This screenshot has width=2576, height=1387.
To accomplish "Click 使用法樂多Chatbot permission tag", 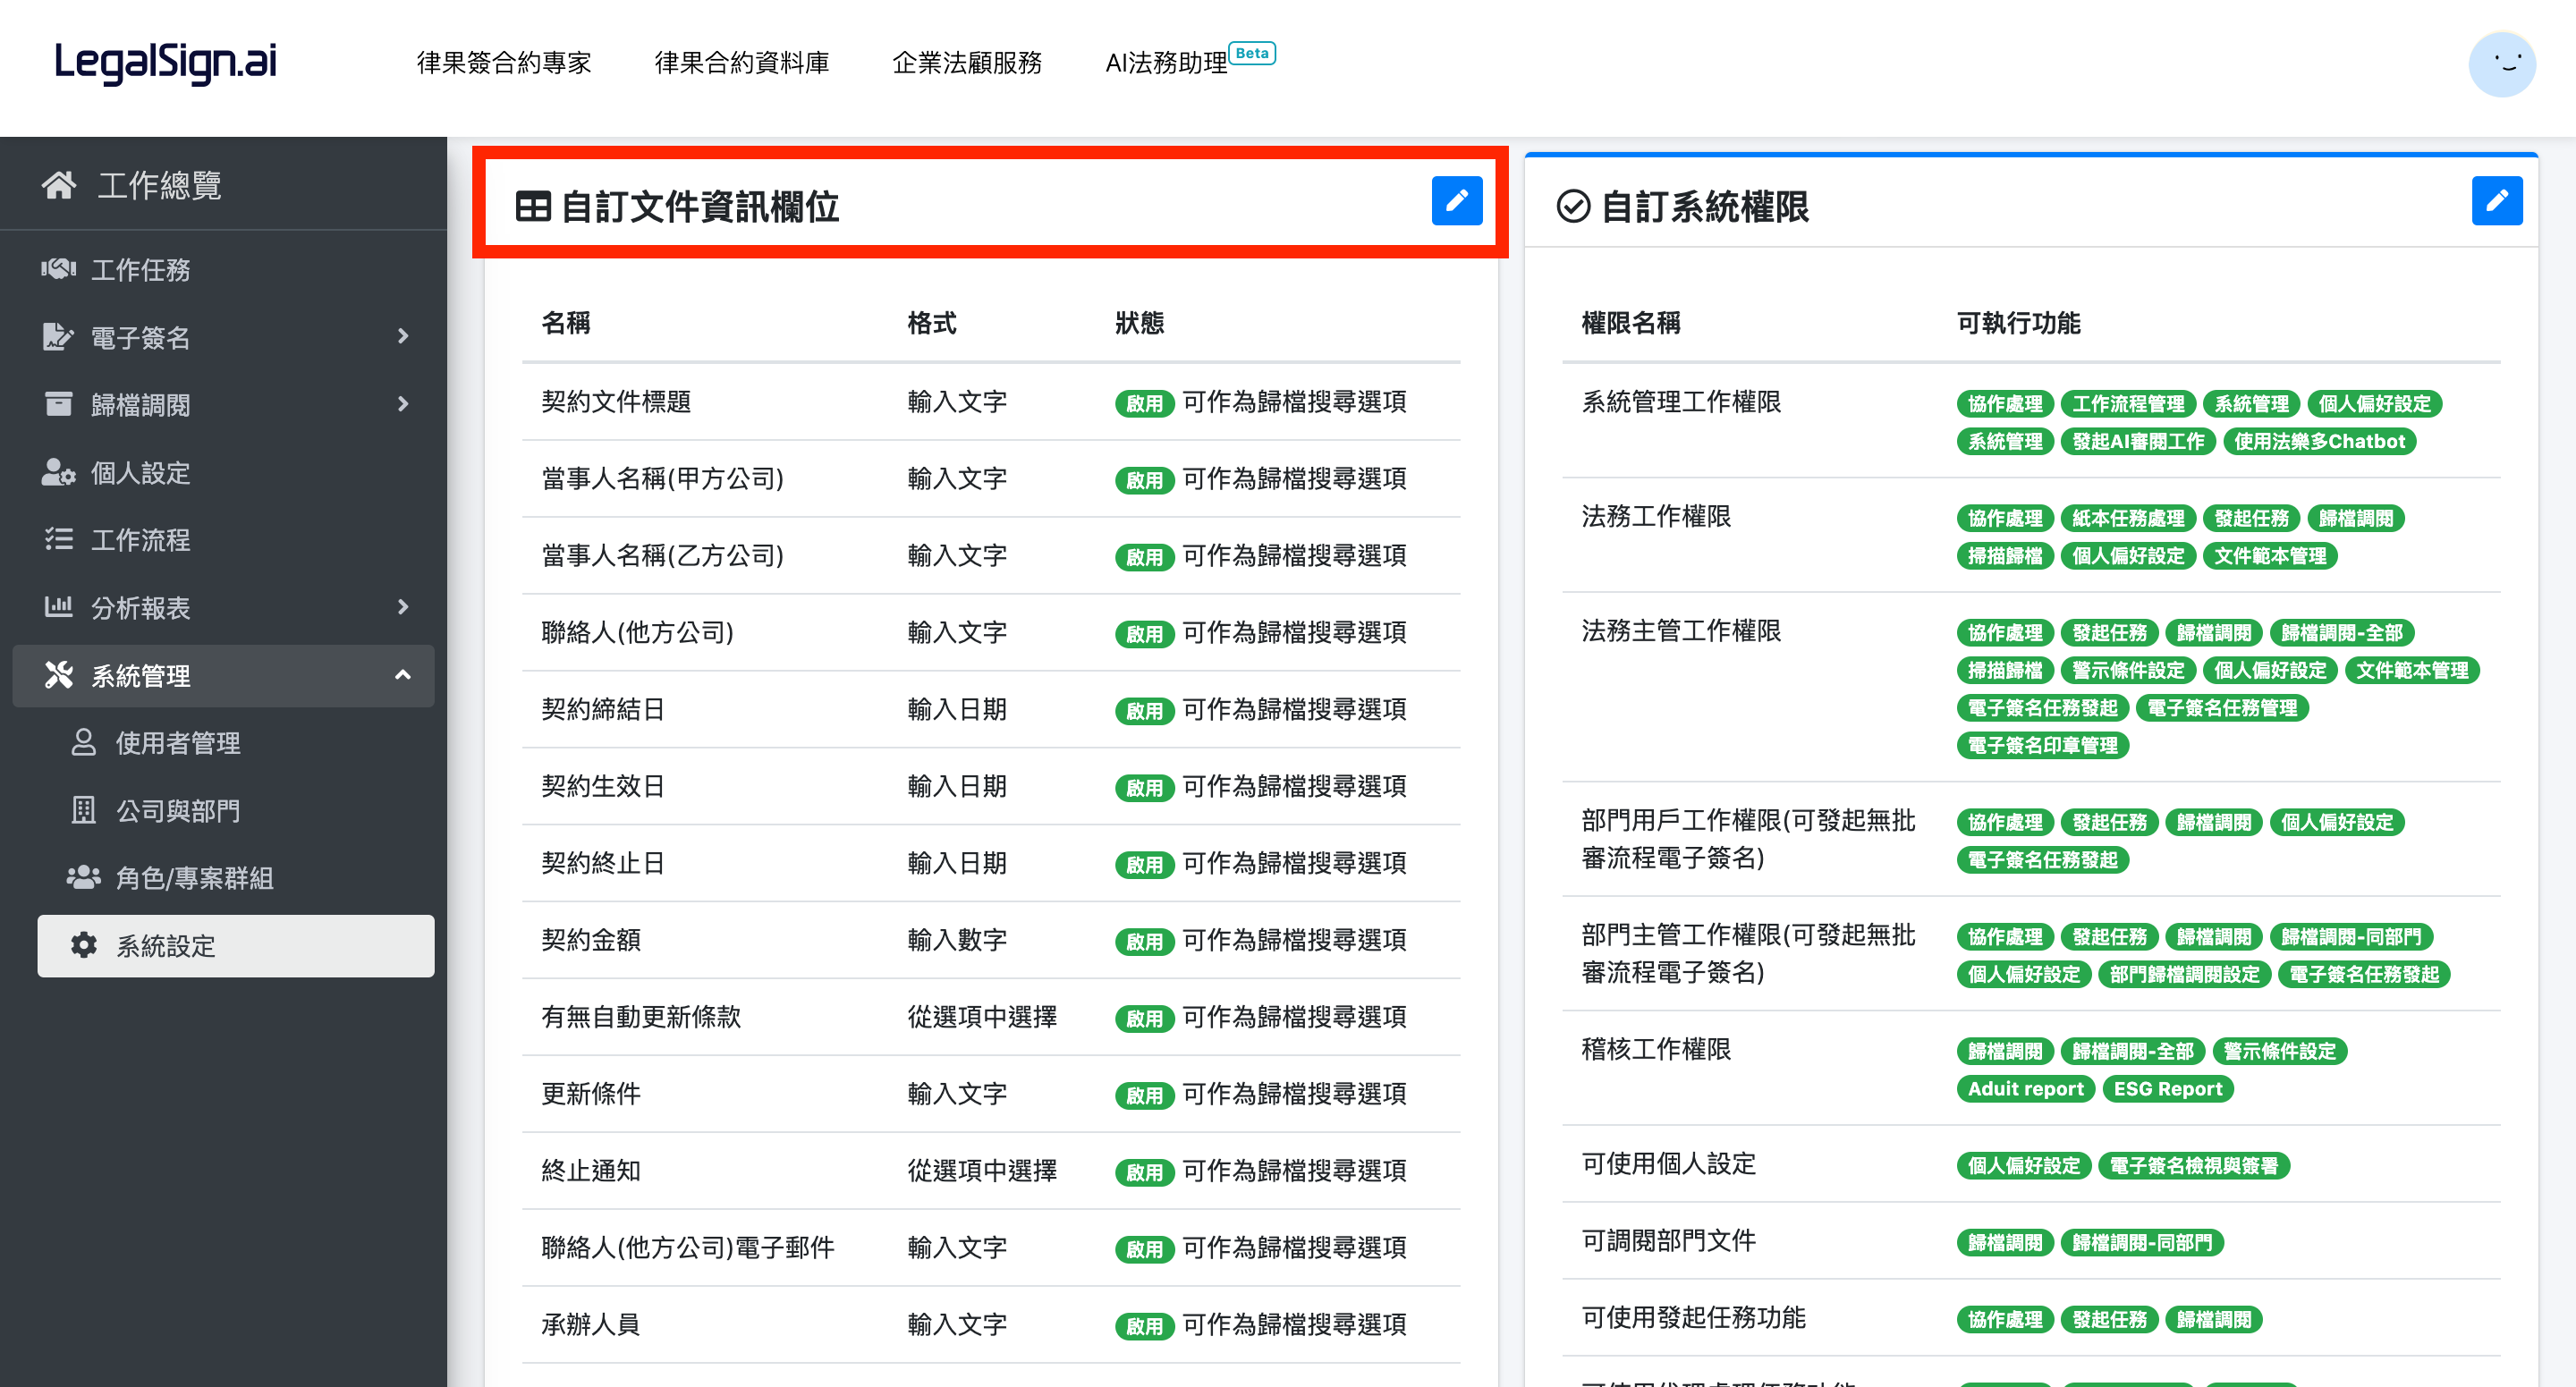I will (x=2319, y=441).
